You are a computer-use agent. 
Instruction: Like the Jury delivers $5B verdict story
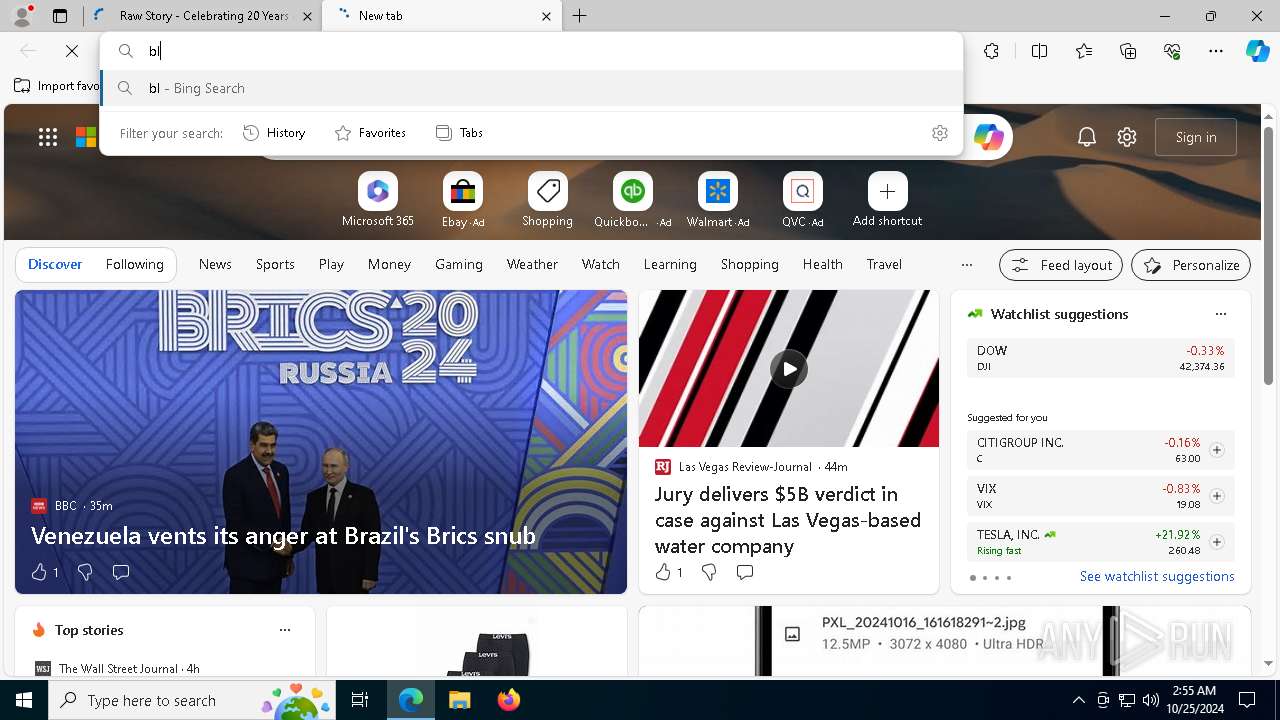pyautogui.click(x=668, y=572)
